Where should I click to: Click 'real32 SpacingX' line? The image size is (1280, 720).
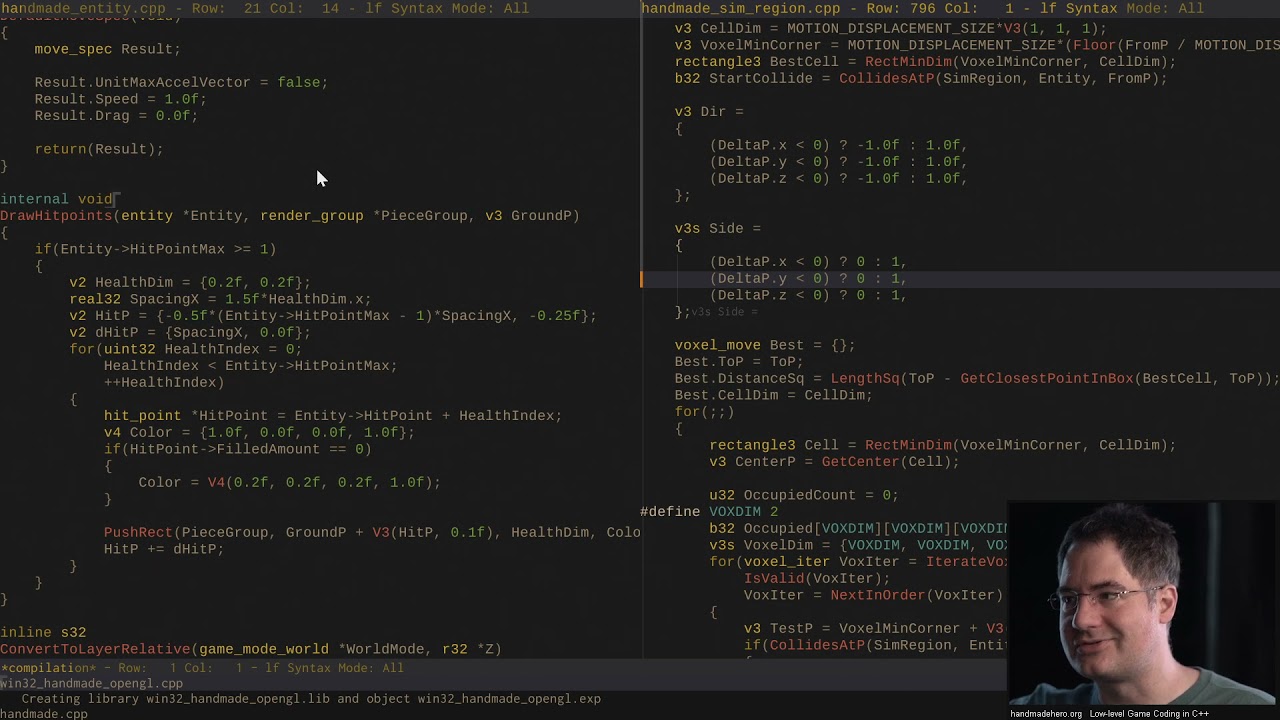(x=220, y=299)
